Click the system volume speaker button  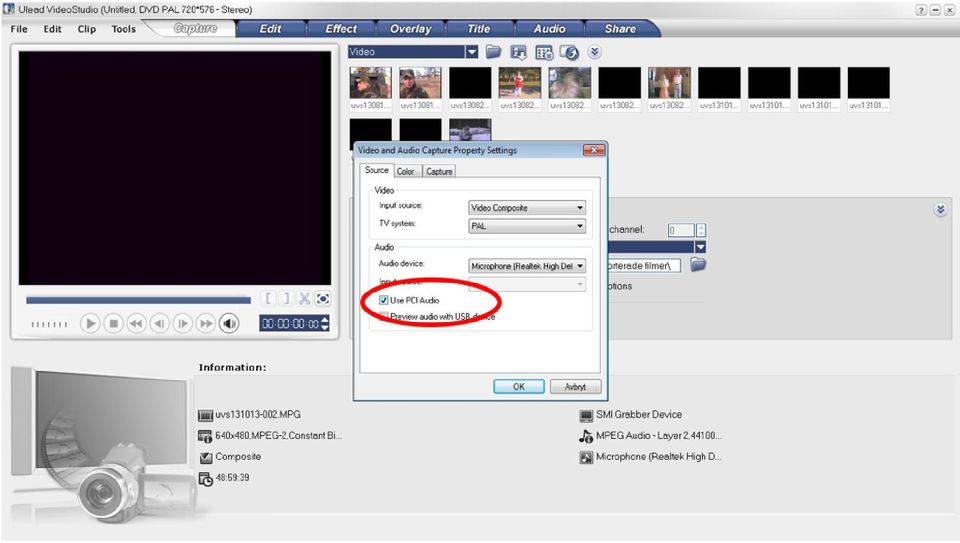(230, 323)
